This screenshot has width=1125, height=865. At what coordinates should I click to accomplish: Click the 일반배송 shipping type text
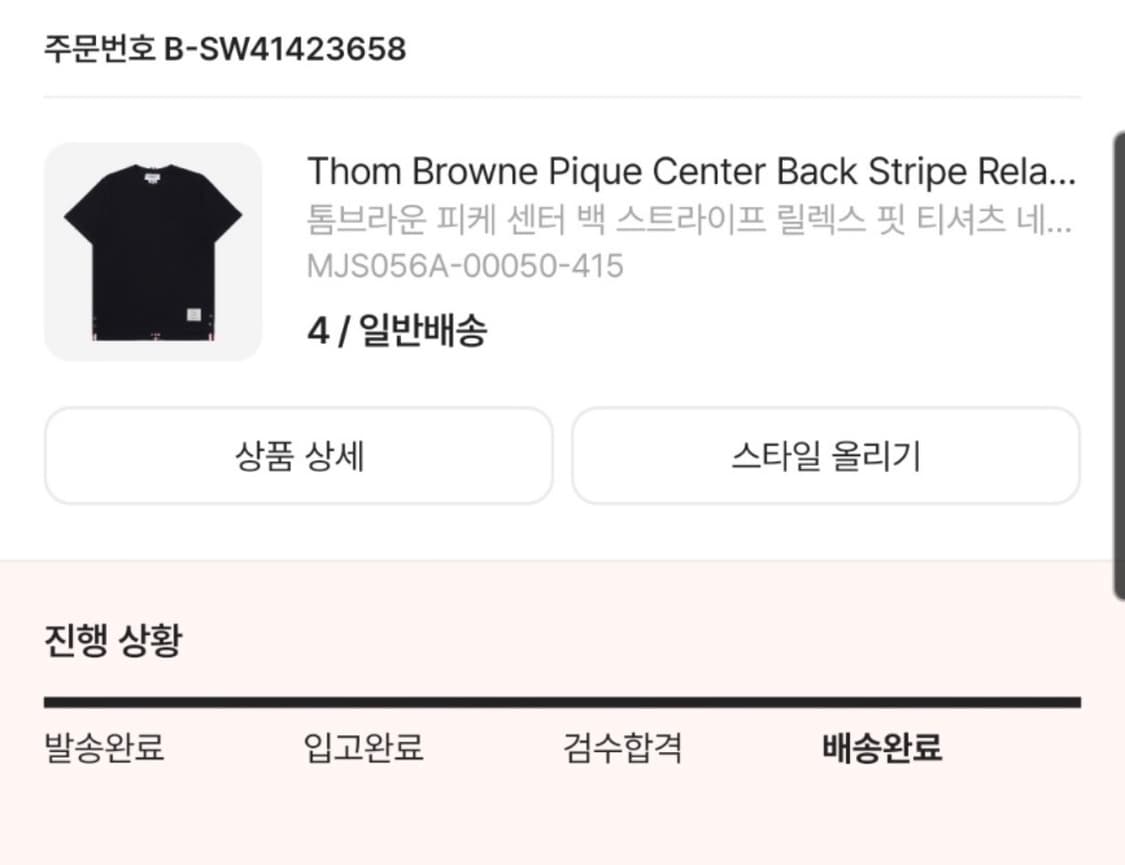(423, 331)
